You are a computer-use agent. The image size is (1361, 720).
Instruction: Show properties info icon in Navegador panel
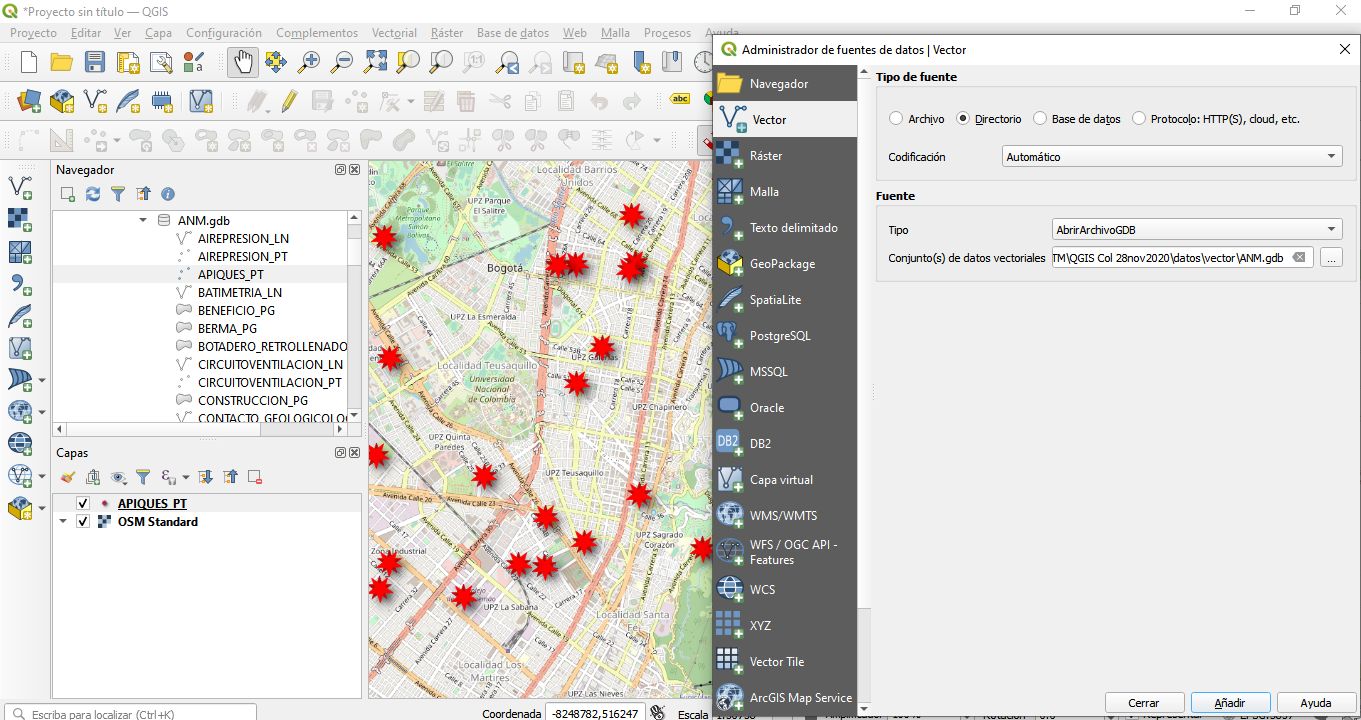click(168, 194)
